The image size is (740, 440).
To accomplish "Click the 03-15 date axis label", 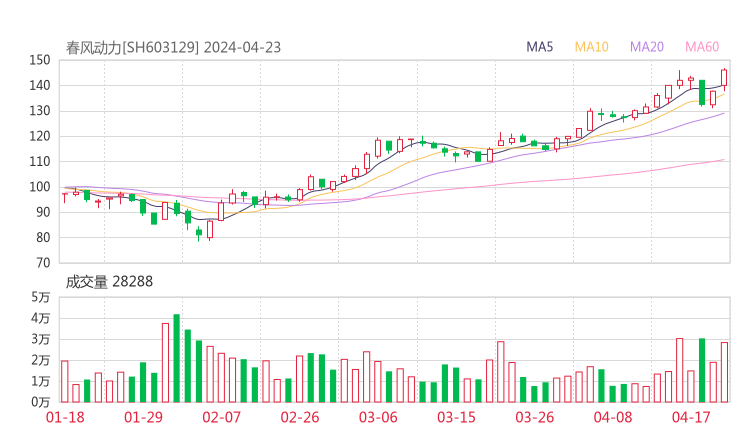I will pos(456,417).
